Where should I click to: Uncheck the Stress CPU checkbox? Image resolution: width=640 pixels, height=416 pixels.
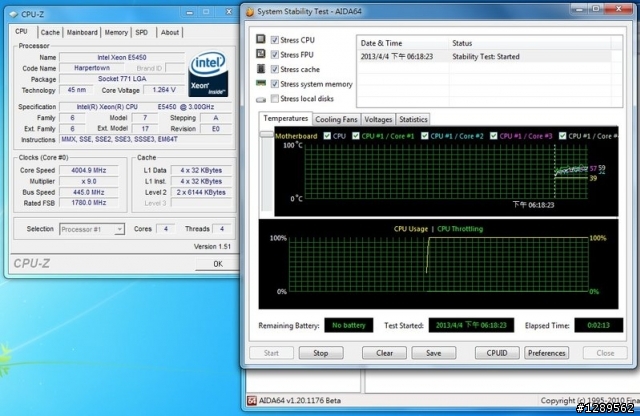pyautogui.click(x=275, y=40)
